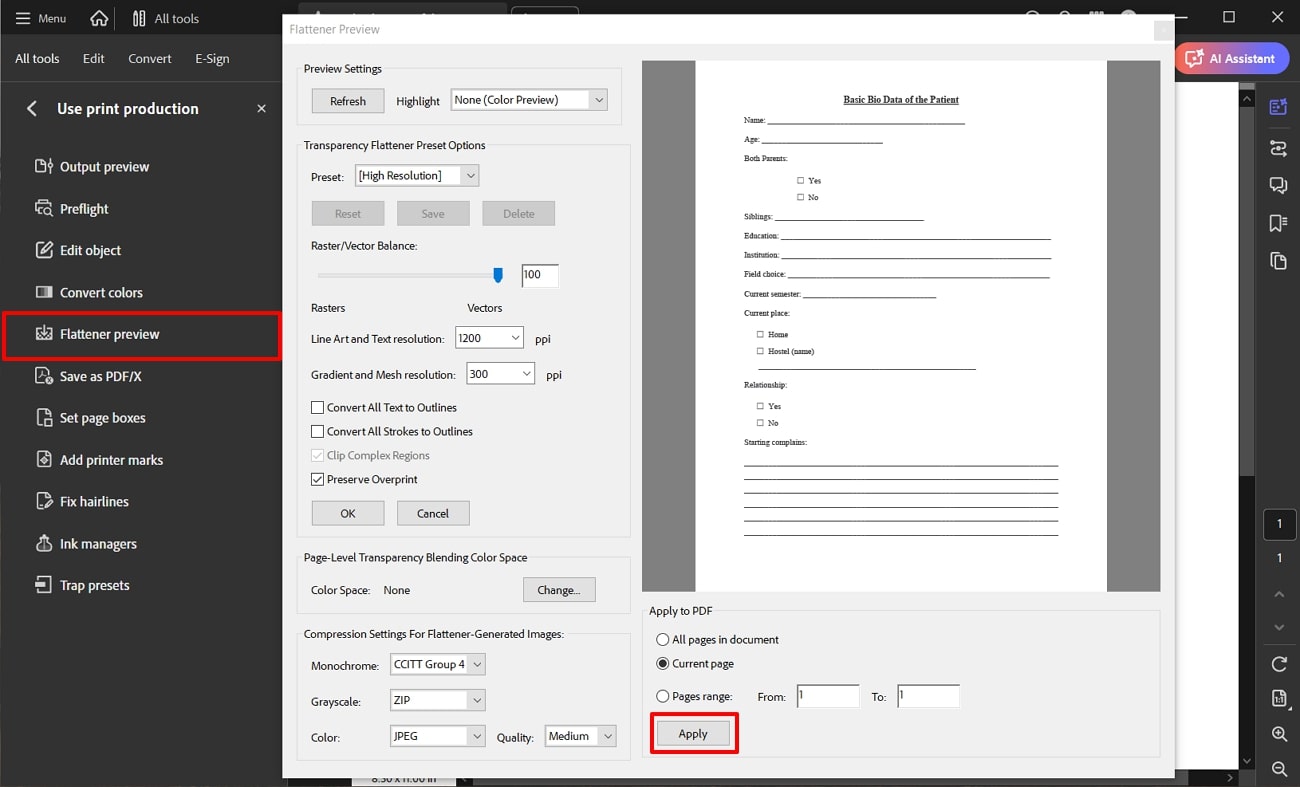1300x787 pixels.
Task: Click the back arrow beside Use print production
Action: (x=32, y=108)
